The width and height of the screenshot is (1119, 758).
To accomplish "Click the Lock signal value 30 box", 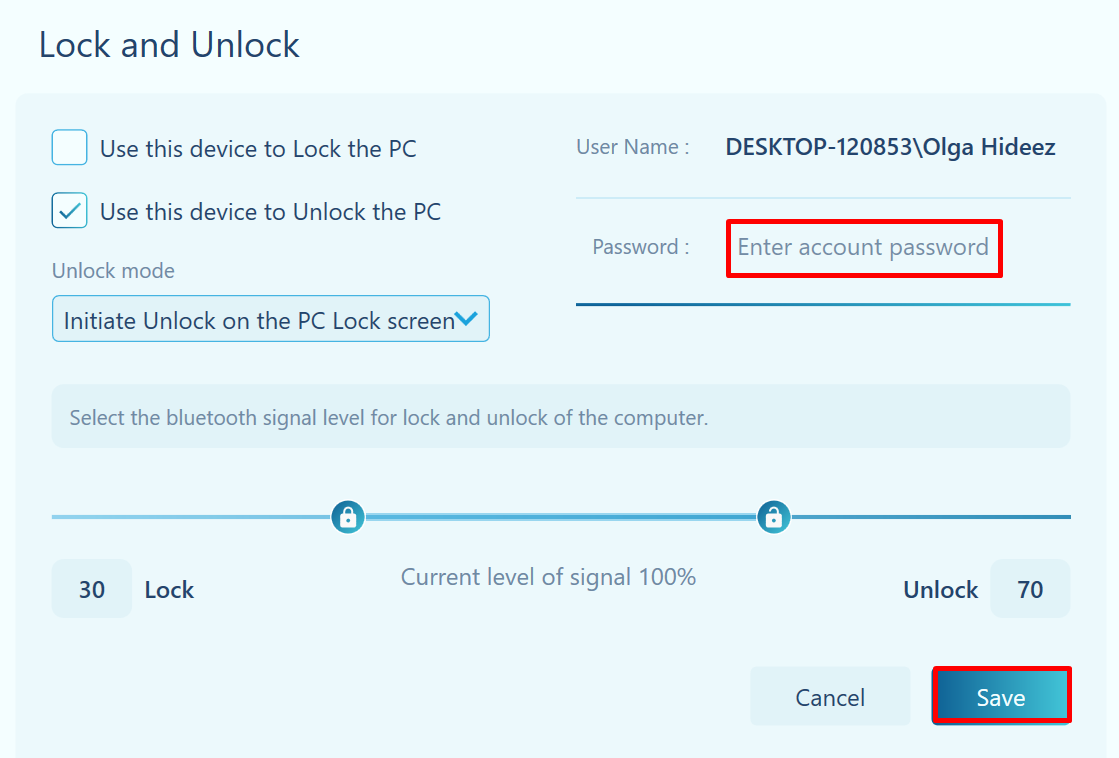I will tap(92, 589).
